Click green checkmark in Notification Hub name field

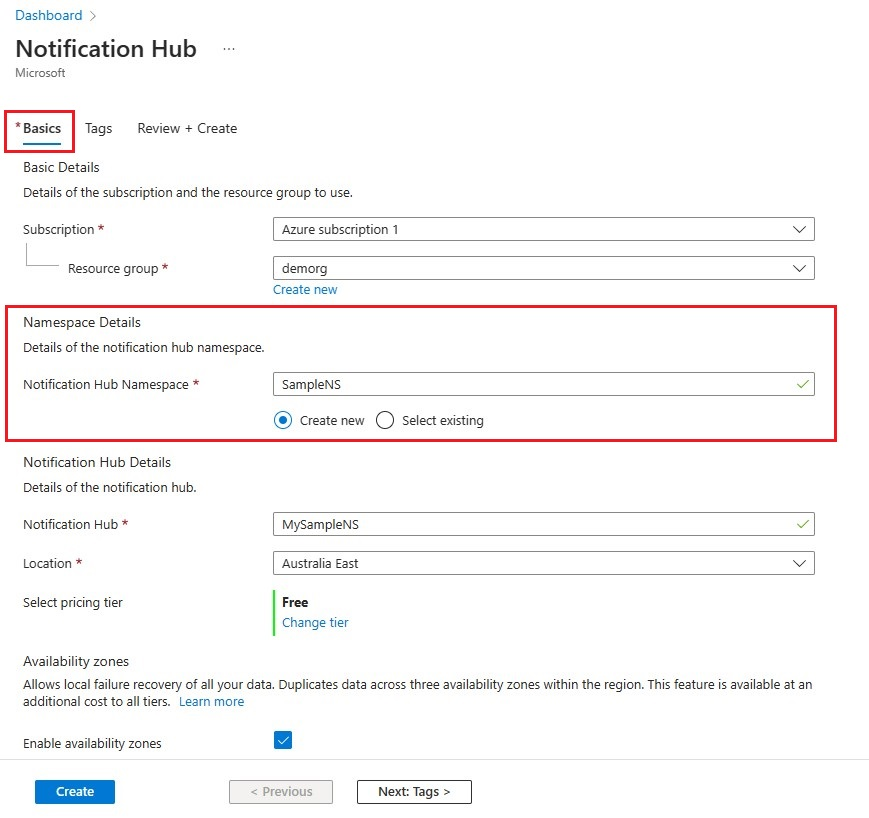pyautogui.click(x=801, y=523)
